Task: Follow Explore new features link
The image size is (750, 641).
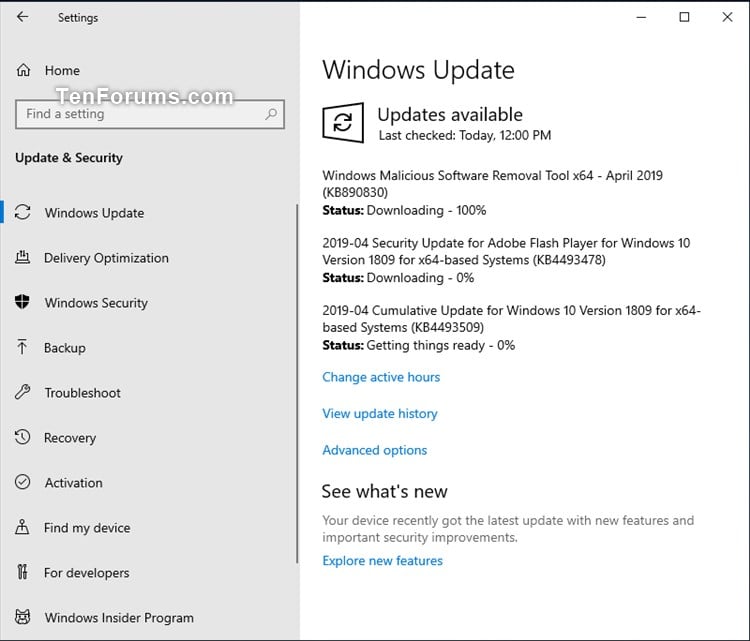Action: tap(382, 561)
